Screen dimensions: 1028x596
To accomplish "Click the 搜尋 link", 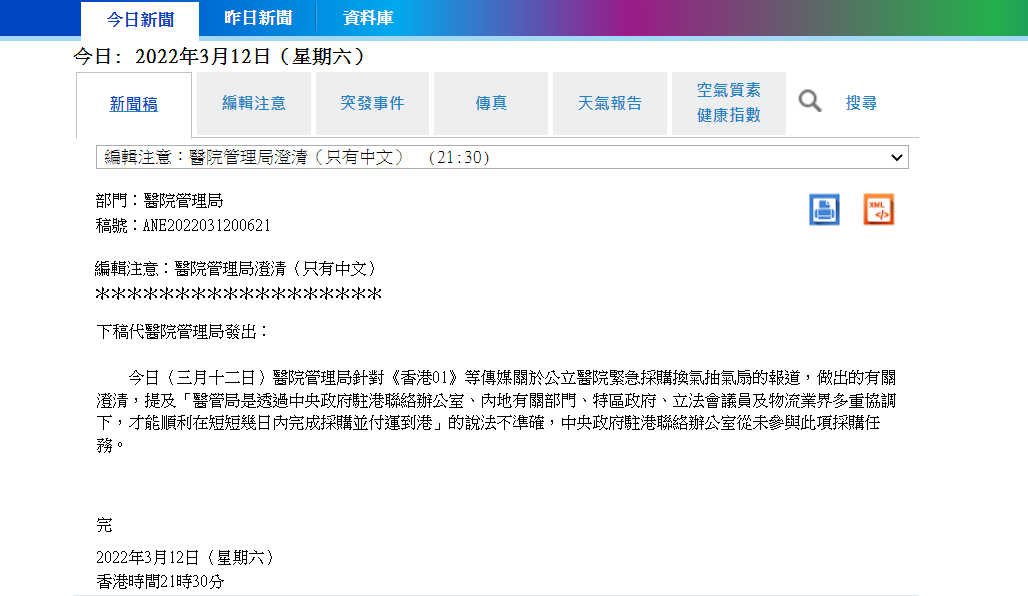I will (x=861, y=103).
